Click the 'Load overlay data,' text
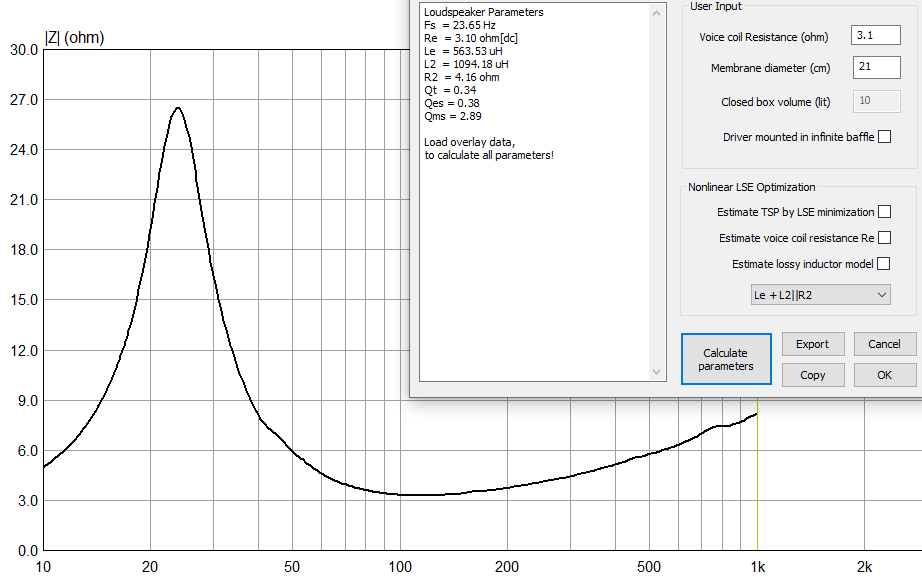This screenshot has width=922, height=577. [x=469, y=142]
